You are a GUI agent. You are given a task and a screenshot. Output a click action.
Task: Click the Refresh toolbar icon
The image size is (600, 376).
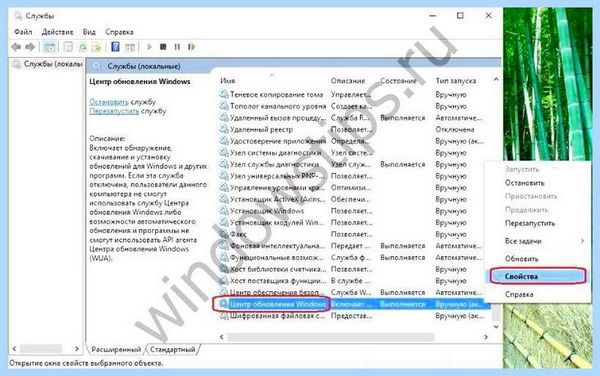pos(83,47)
